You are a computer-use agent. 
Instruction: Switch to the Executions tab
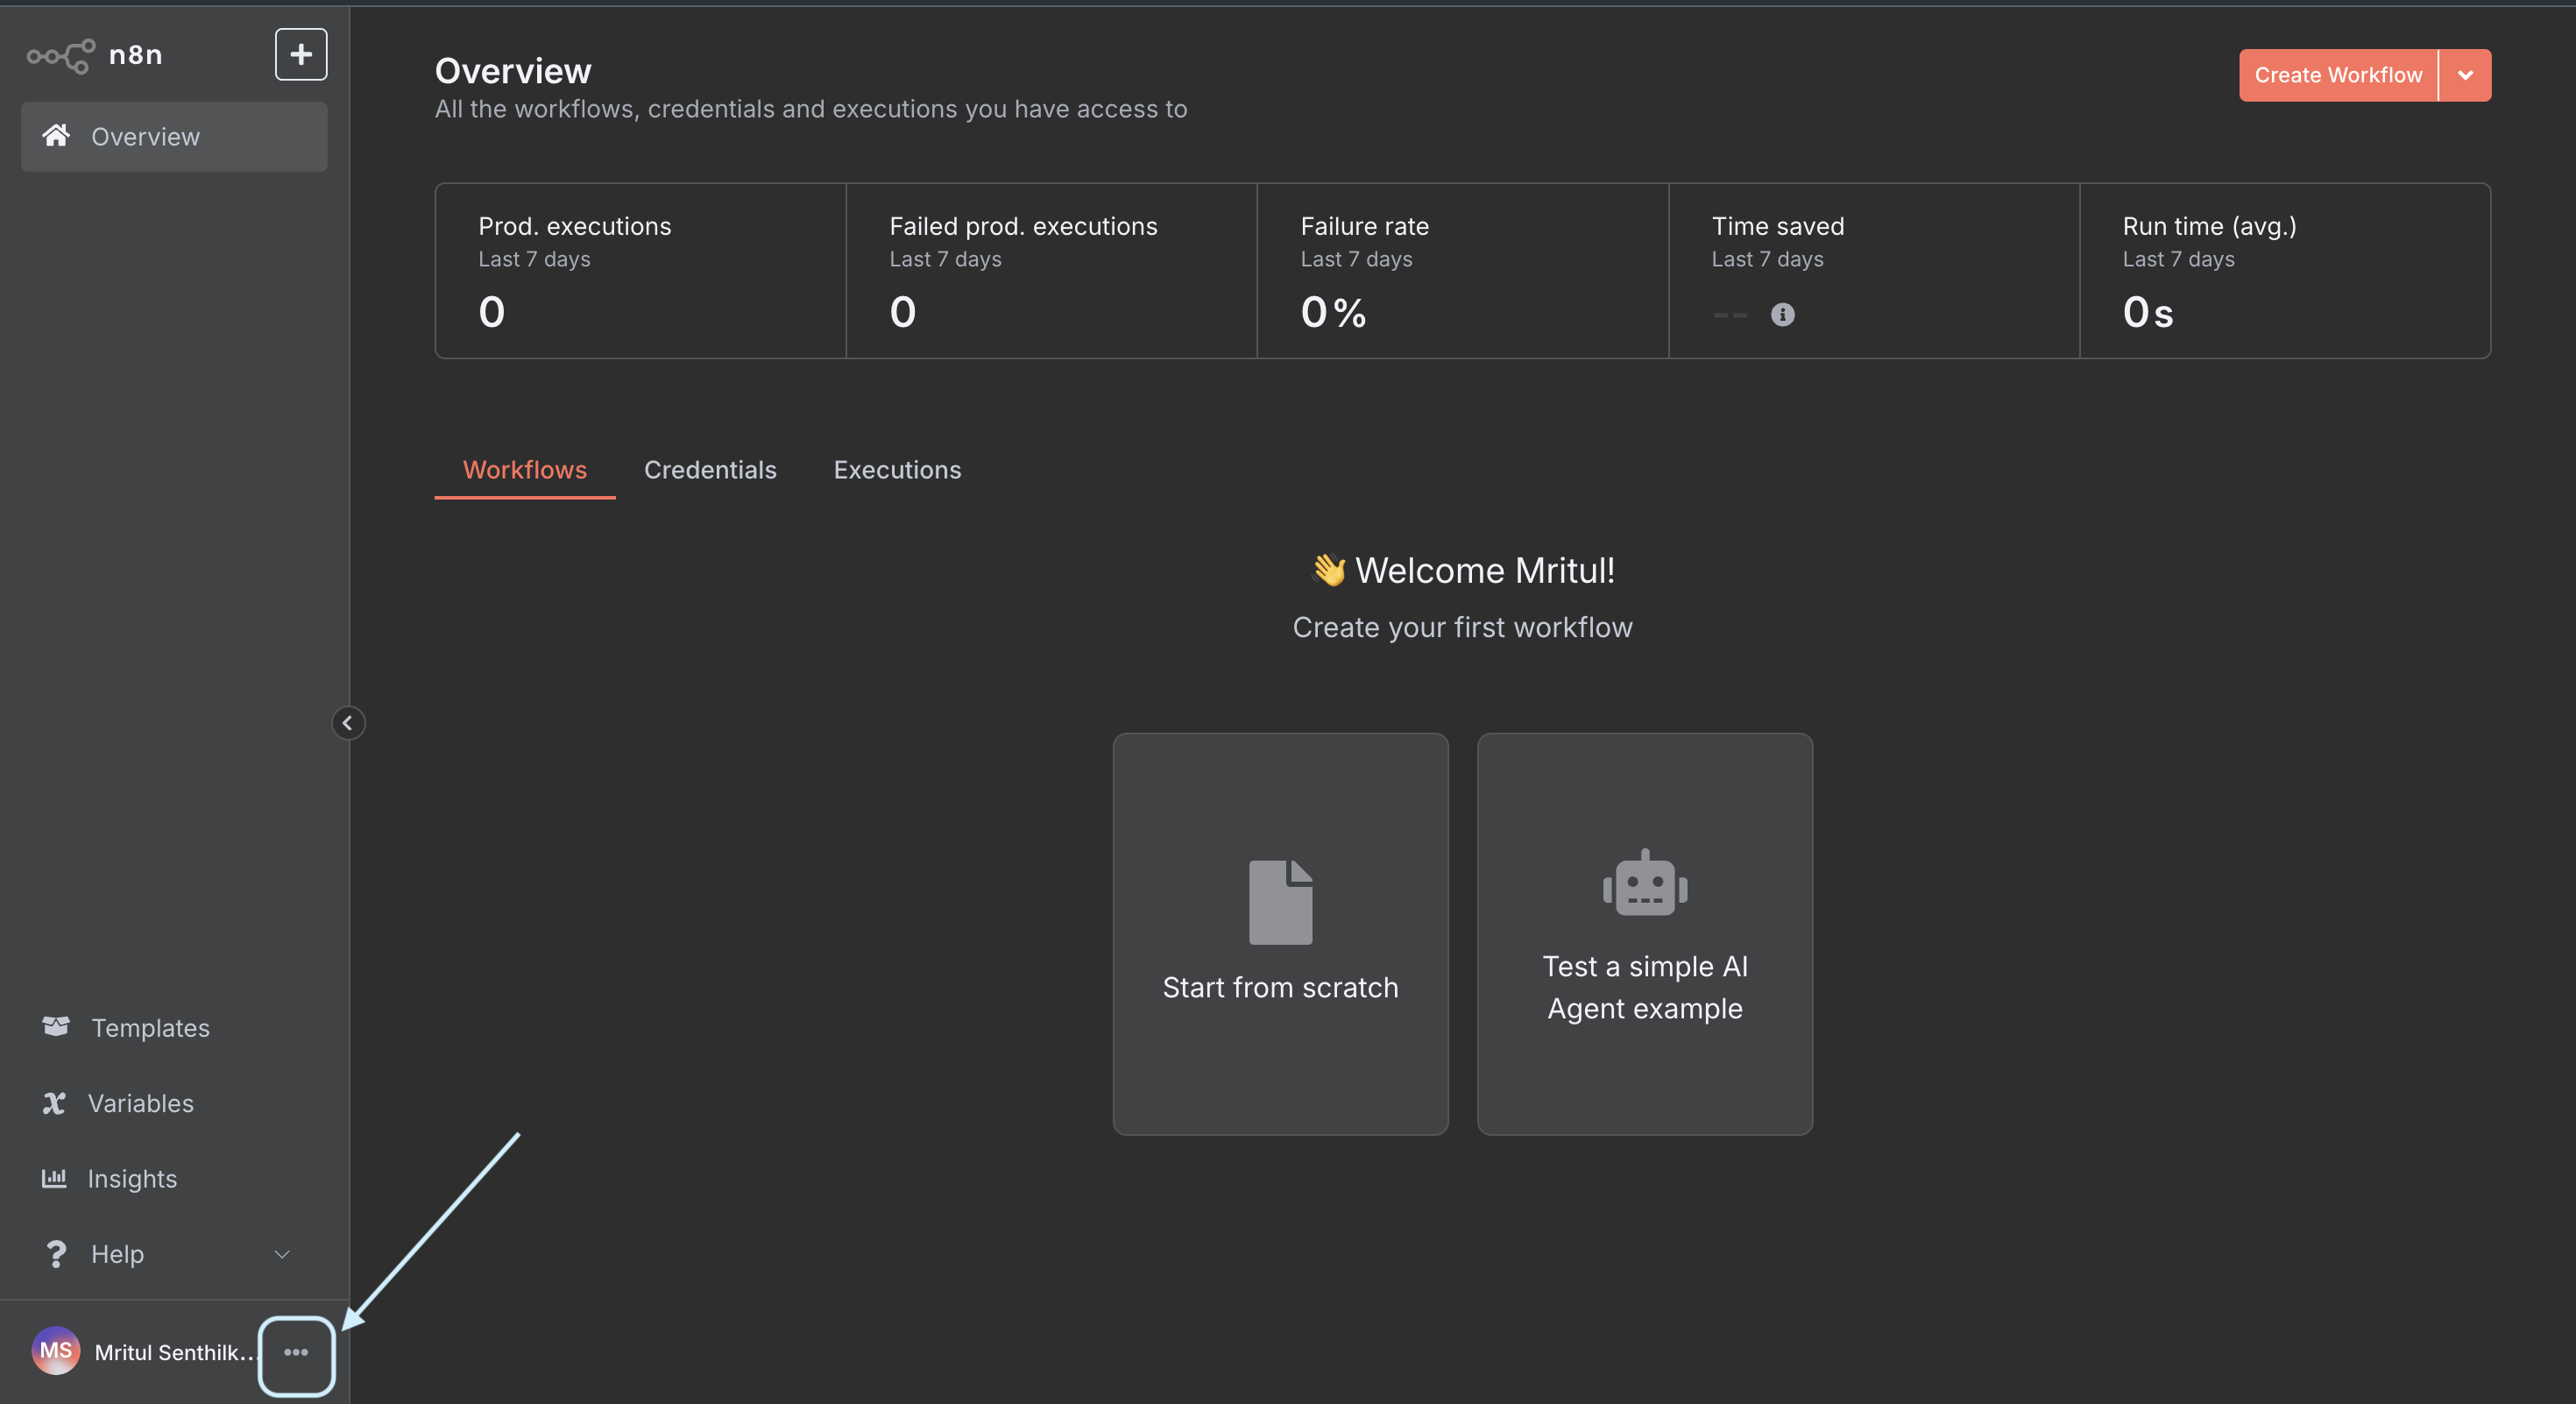coord(897,469)
